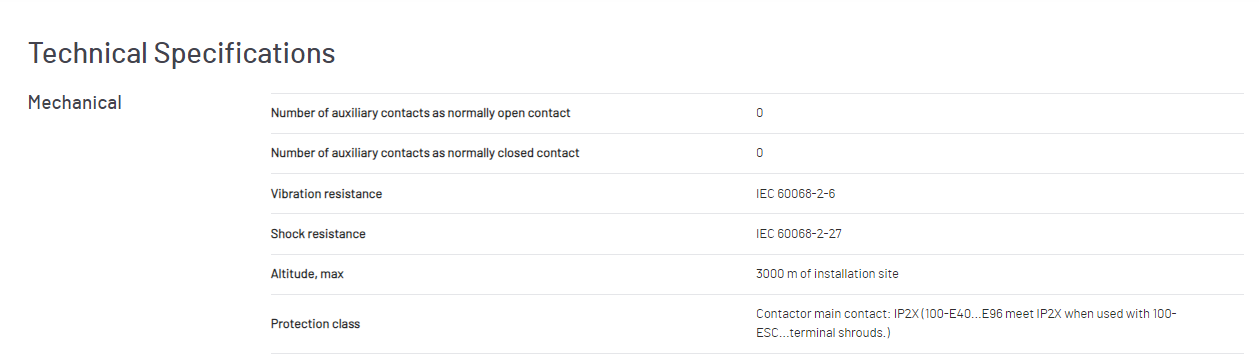The width and height of the screenshot is (1259, 364).
Task: Click inside the Shock resistance table row
Action: click(757, 234)
